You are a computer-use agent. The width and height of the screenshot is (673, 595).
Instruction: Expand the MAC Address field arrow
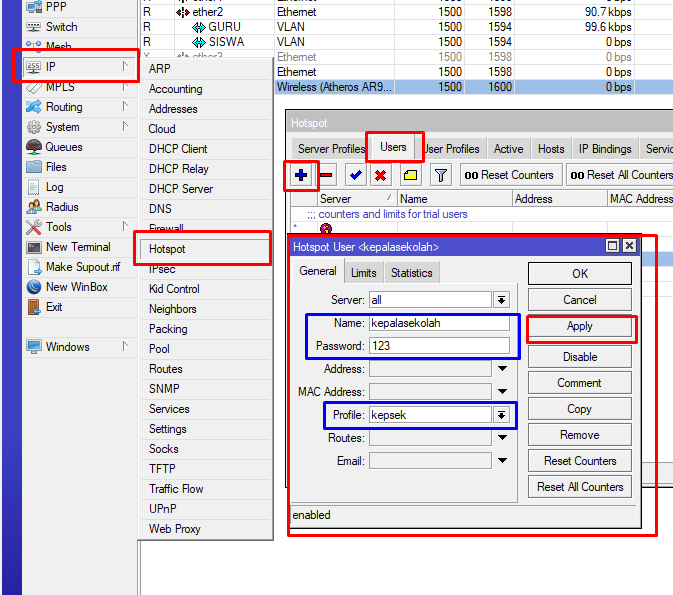[502, 392]
